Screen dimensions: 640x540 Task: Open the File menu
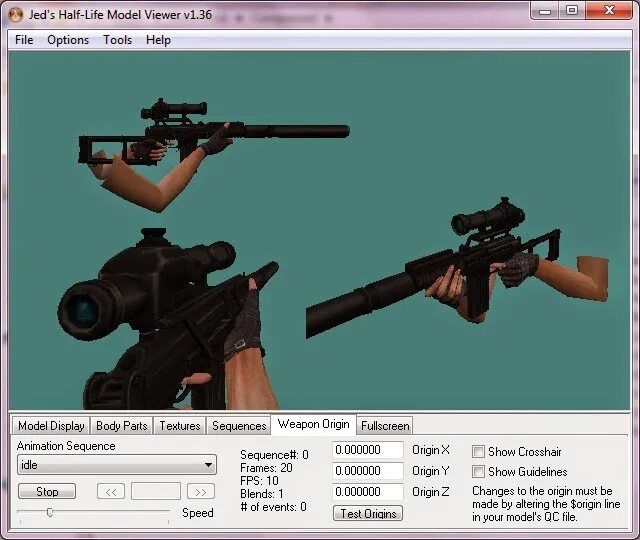click(x=24, y=40)
